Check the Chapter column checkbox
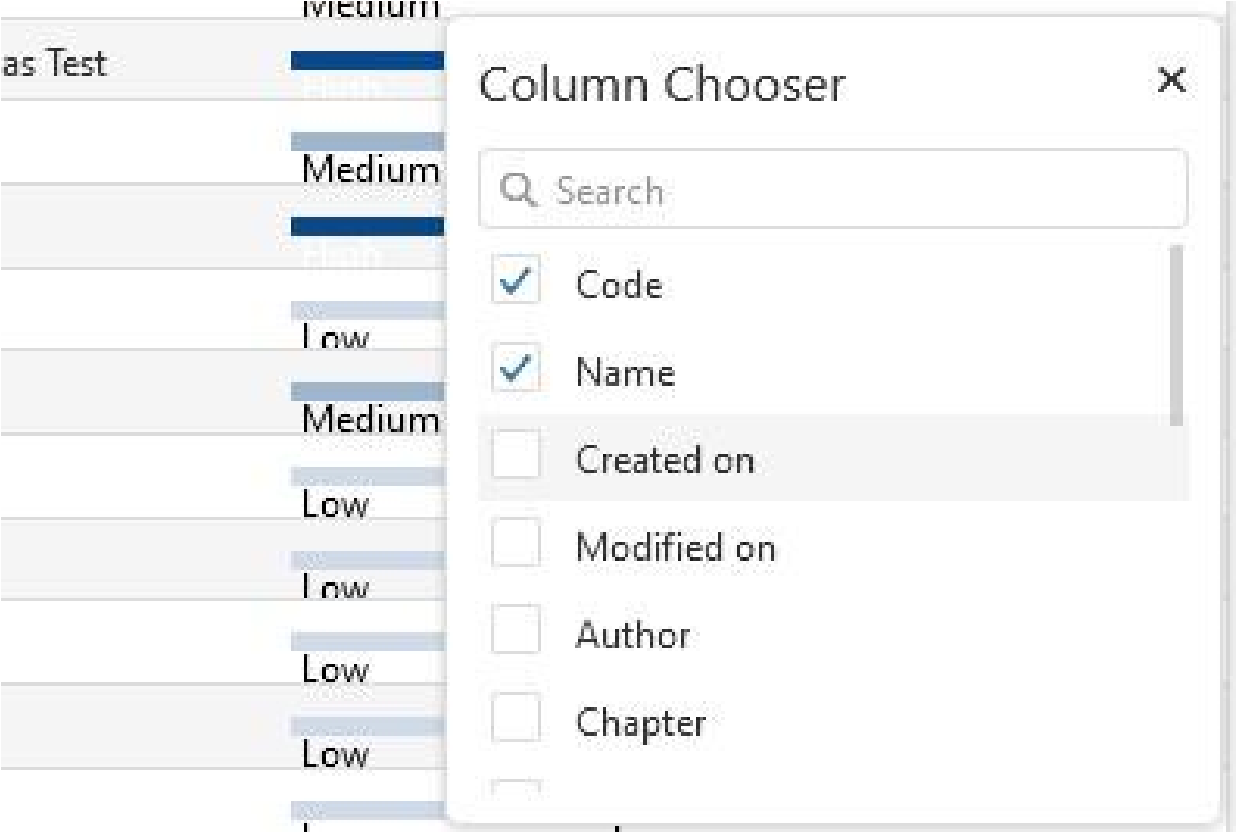 (x=517, y=721)
